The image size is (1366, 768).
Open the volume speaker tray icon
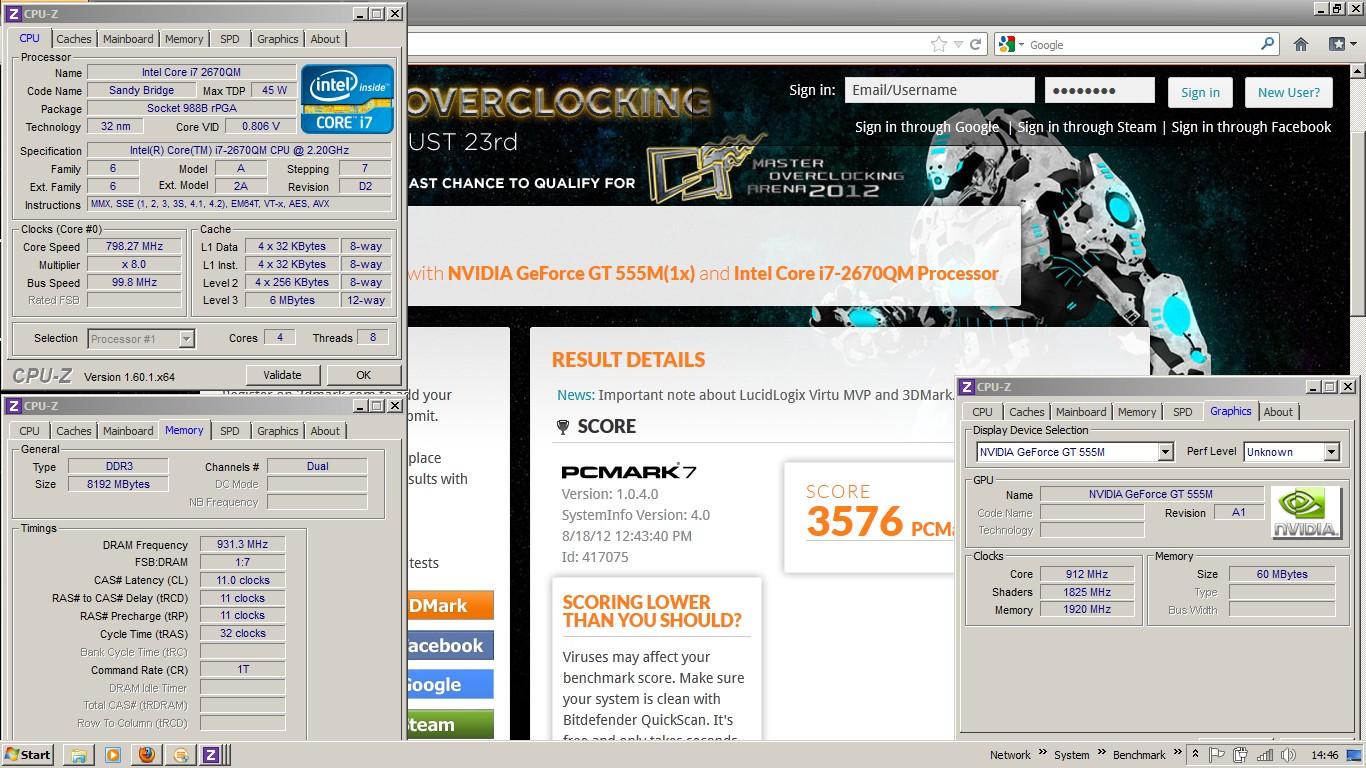pos(1288,755)
